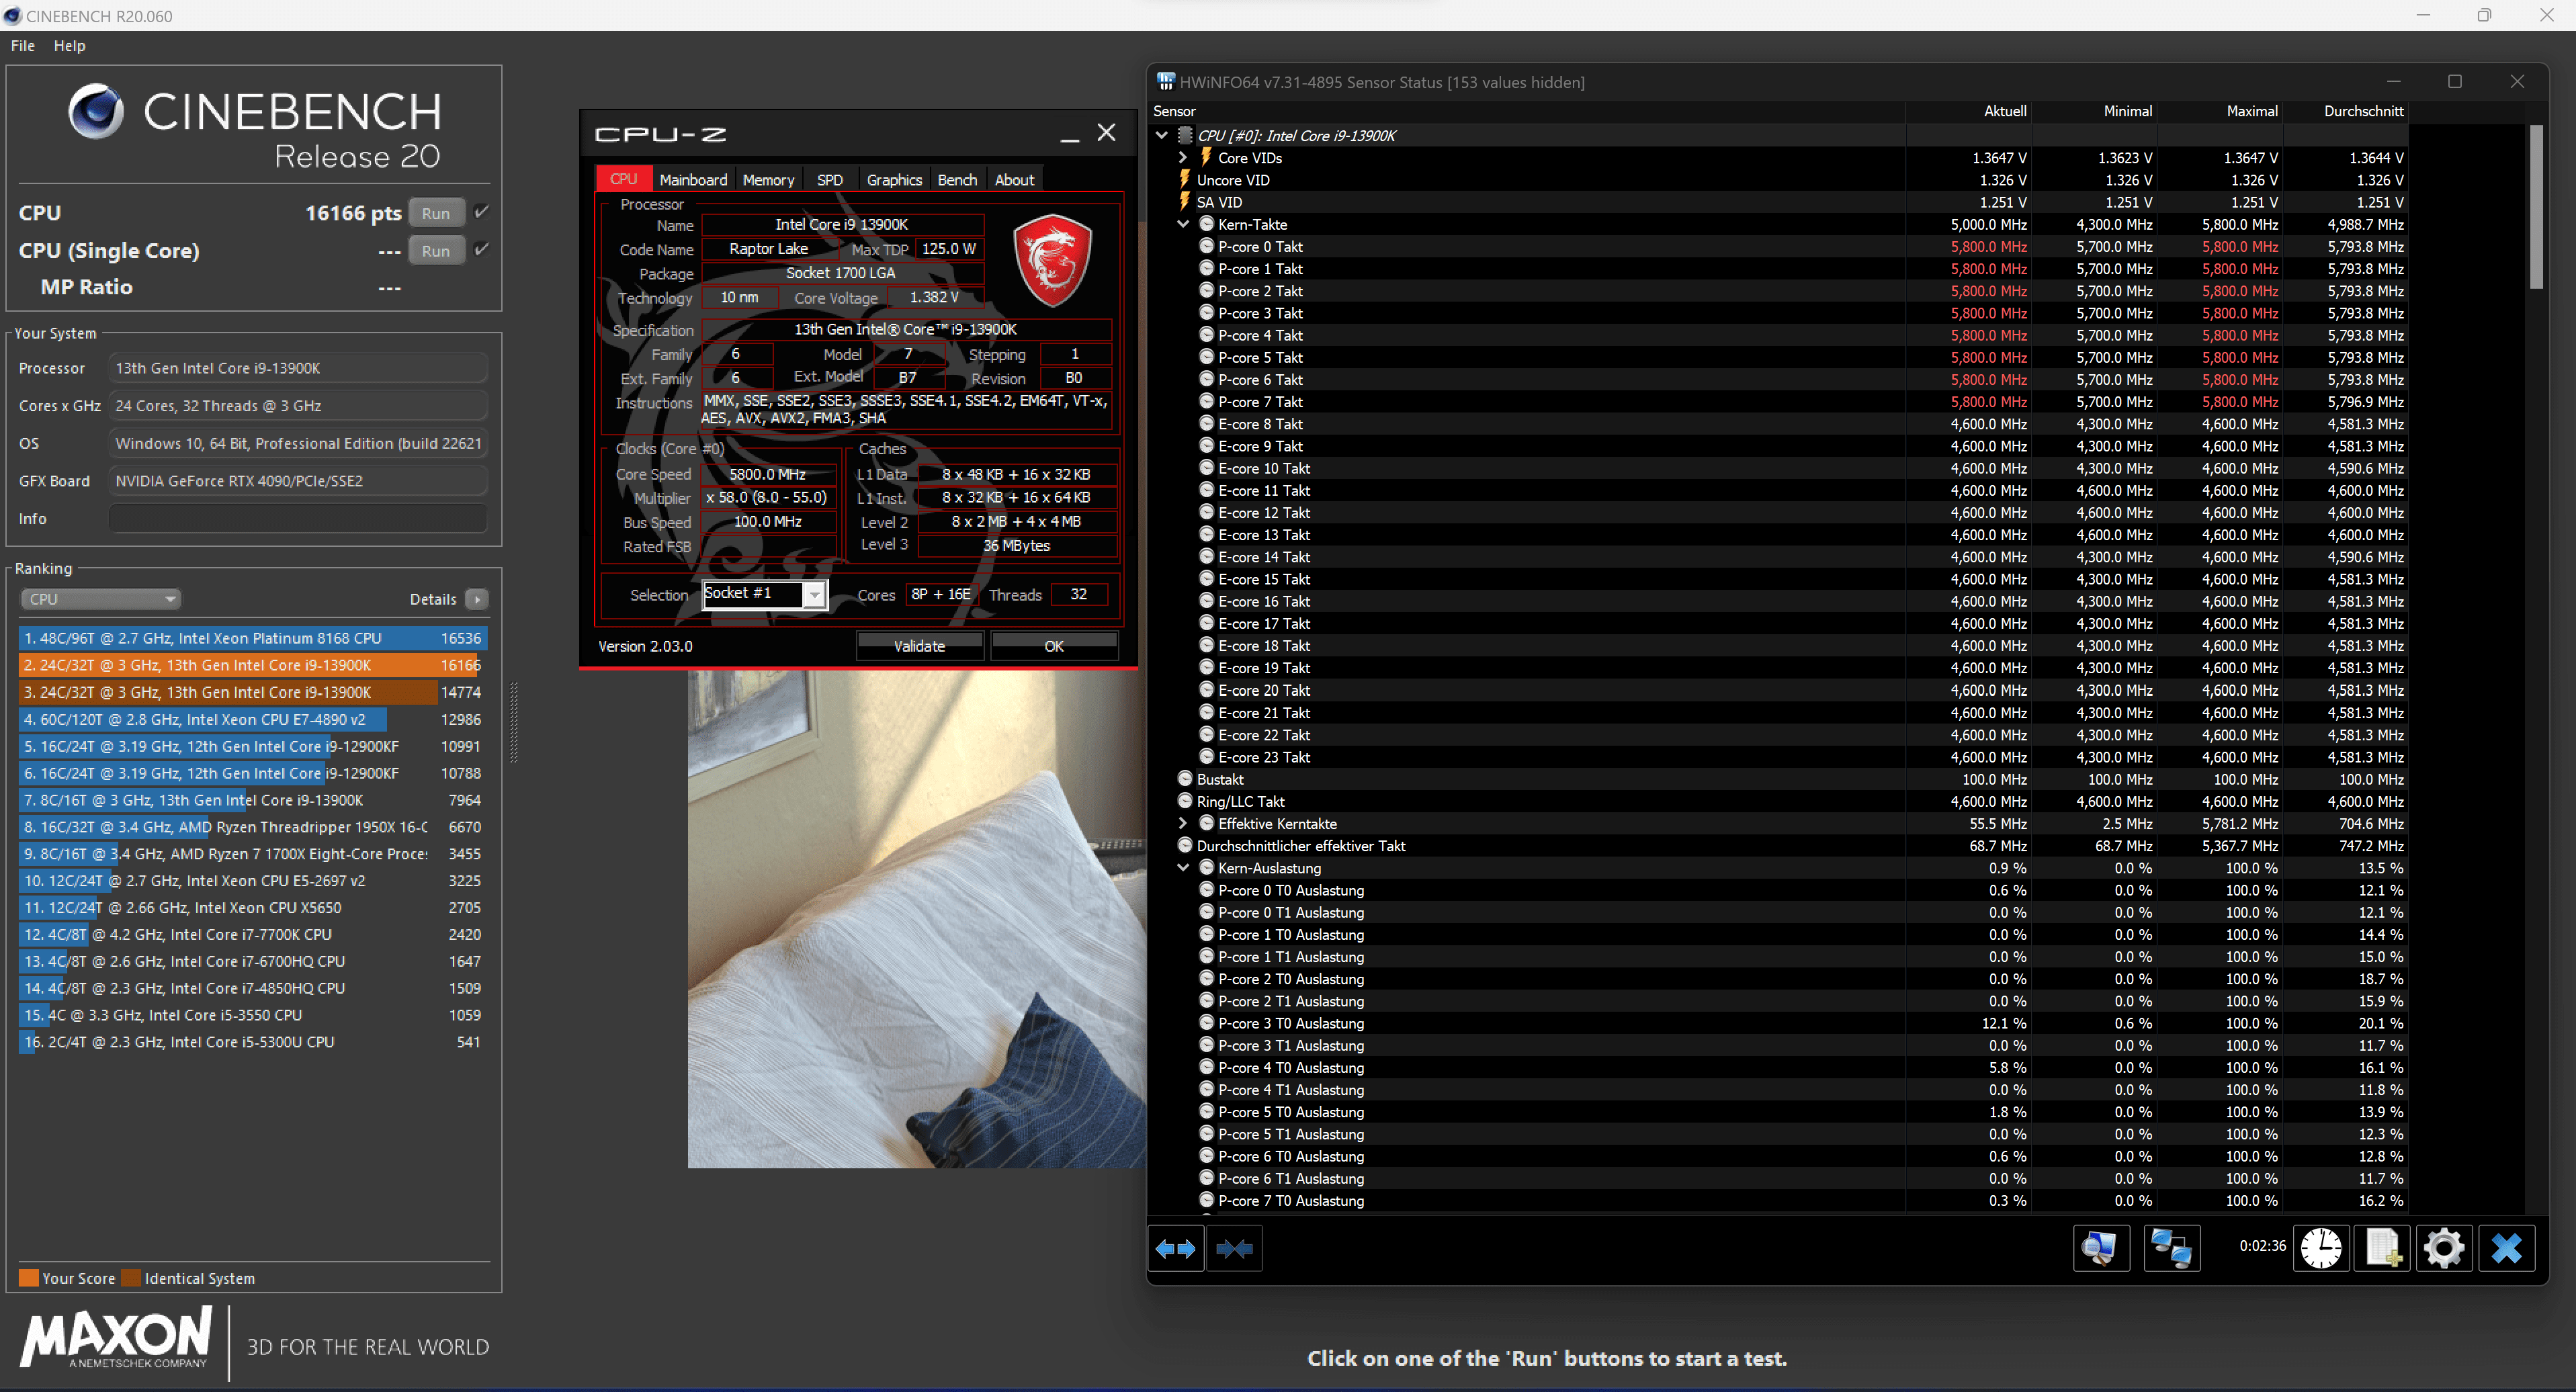Open the About tab in CPU-Z
The width and height of the screenshot is (2576, 1392).
pos(1014,179)
